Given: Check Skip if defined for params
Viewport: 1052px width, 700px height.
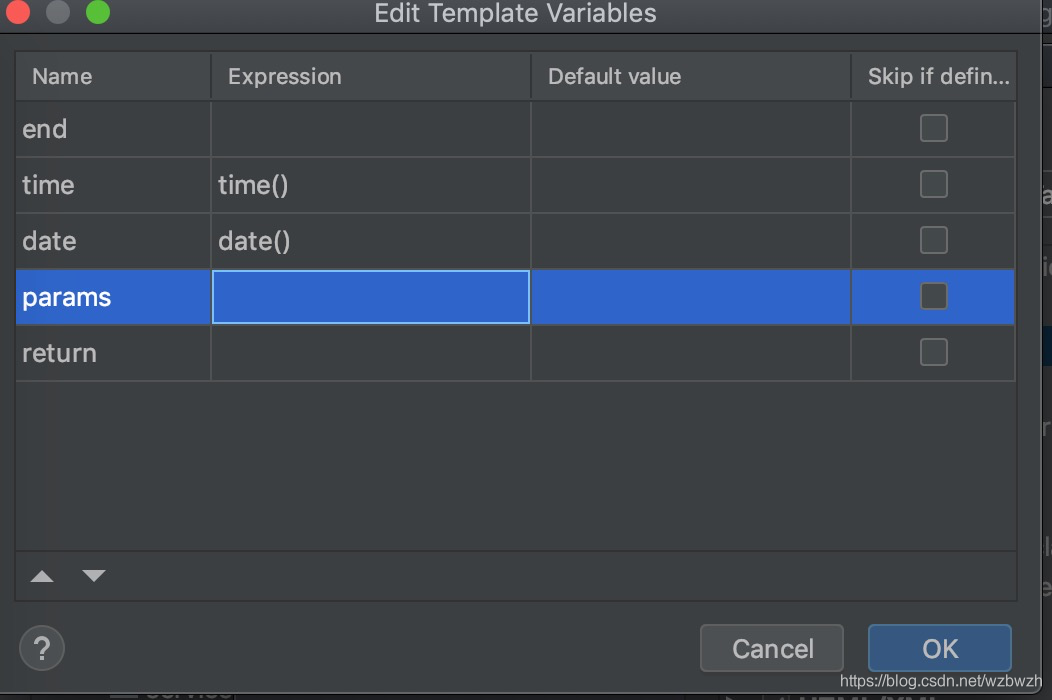Looking at the screenshot, I should coord(933,296).
